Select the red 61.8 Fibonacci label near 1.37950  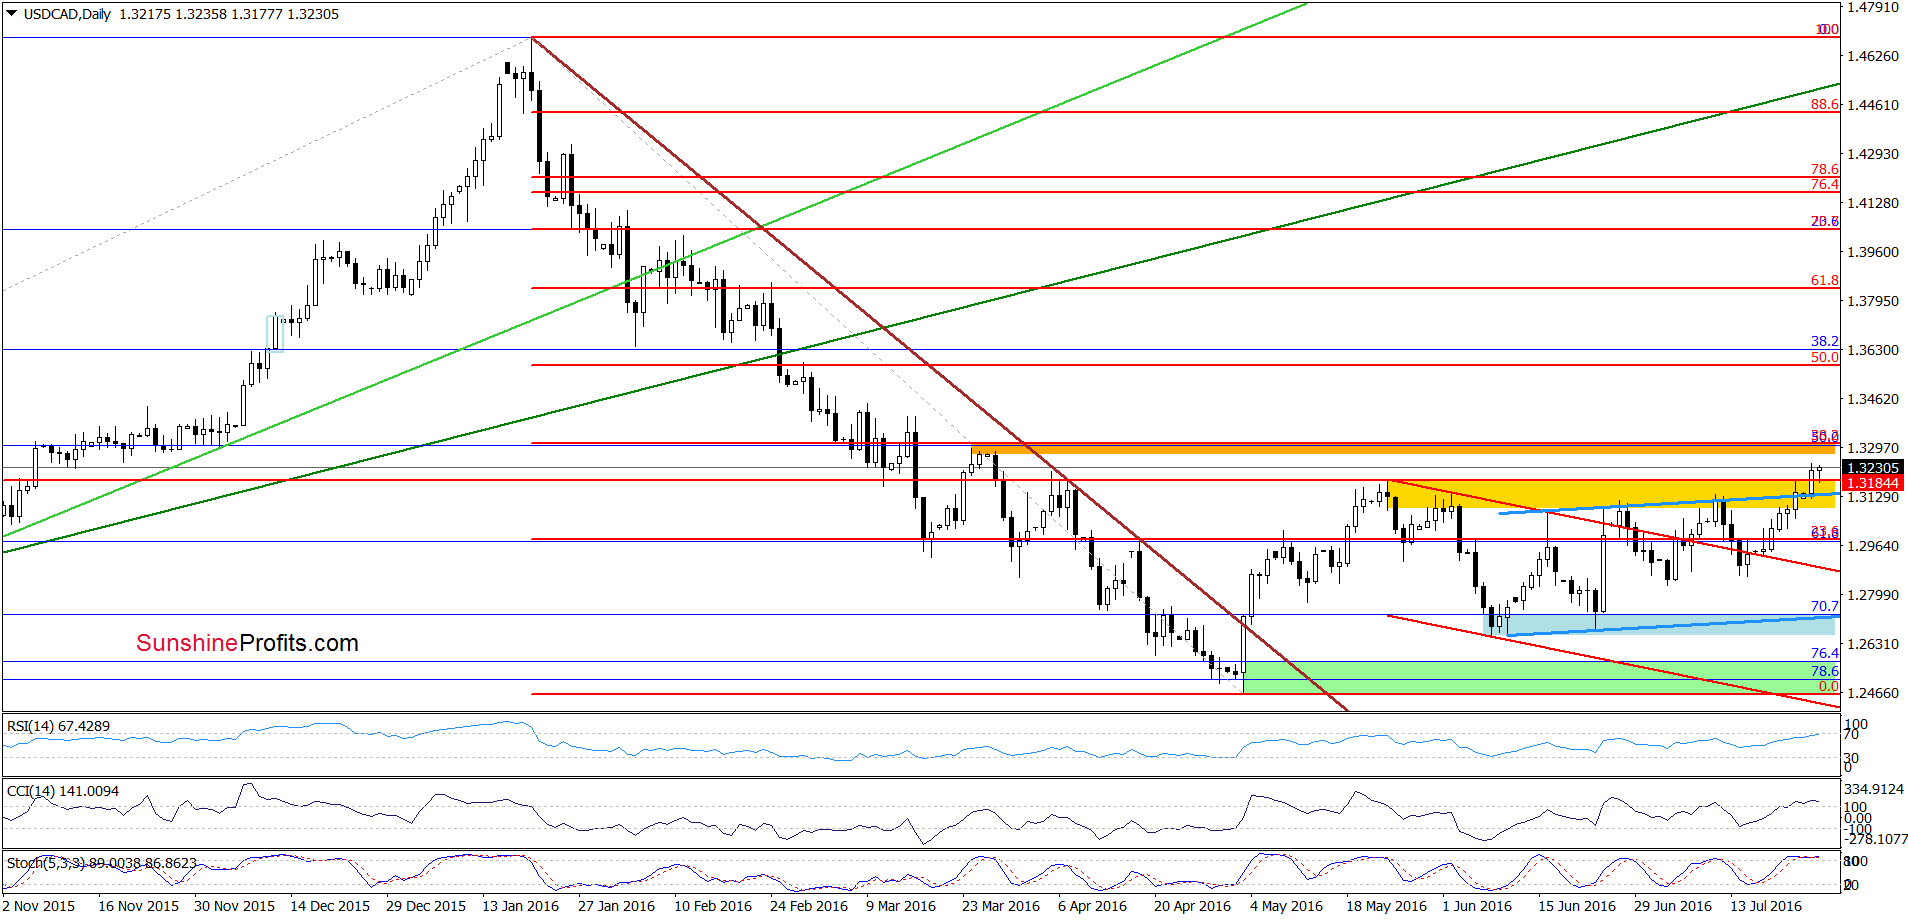point(1824,280)
